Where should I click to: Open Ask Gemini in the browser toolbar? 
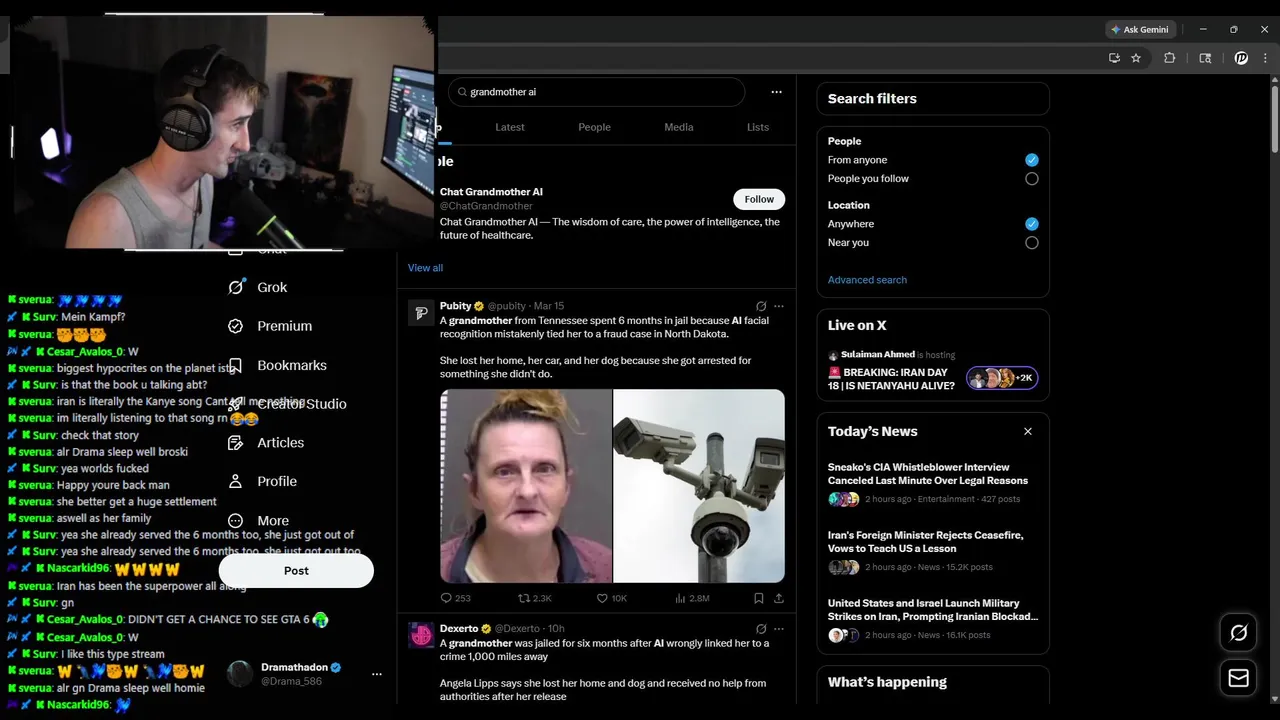tap(1140, 29)
